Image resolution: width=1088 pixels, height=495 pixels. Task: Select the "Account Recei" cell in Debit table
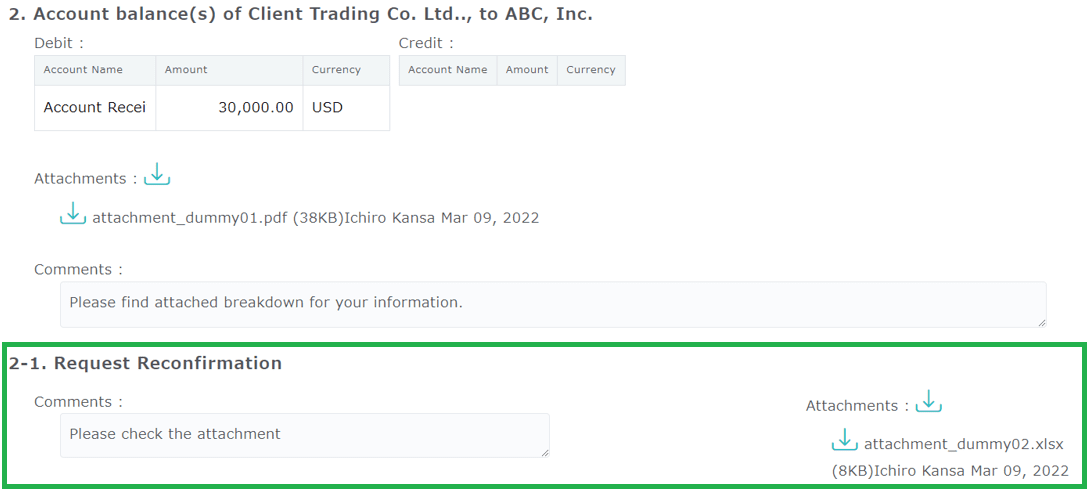point(95,107)
